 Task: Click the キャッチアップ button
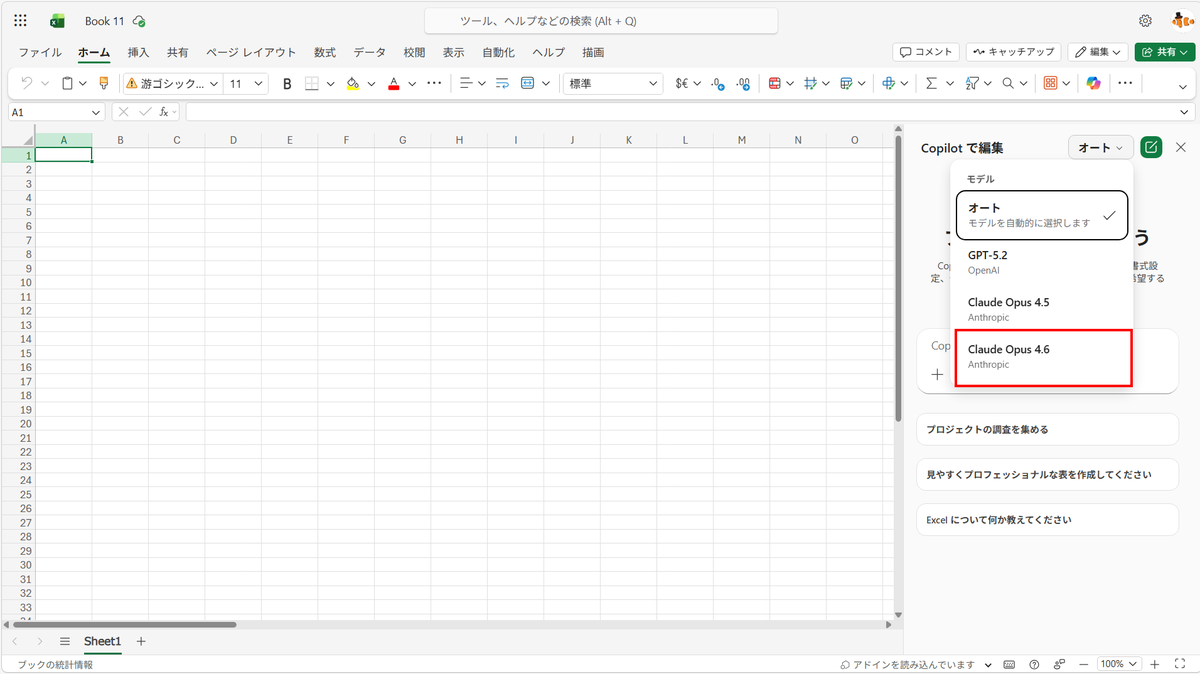coord(1012,52)
